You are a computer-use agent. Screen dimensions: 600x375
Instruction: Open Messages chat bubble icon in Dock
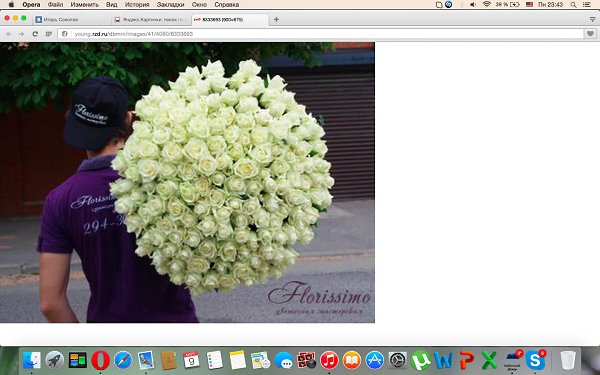tap(284, 360)
